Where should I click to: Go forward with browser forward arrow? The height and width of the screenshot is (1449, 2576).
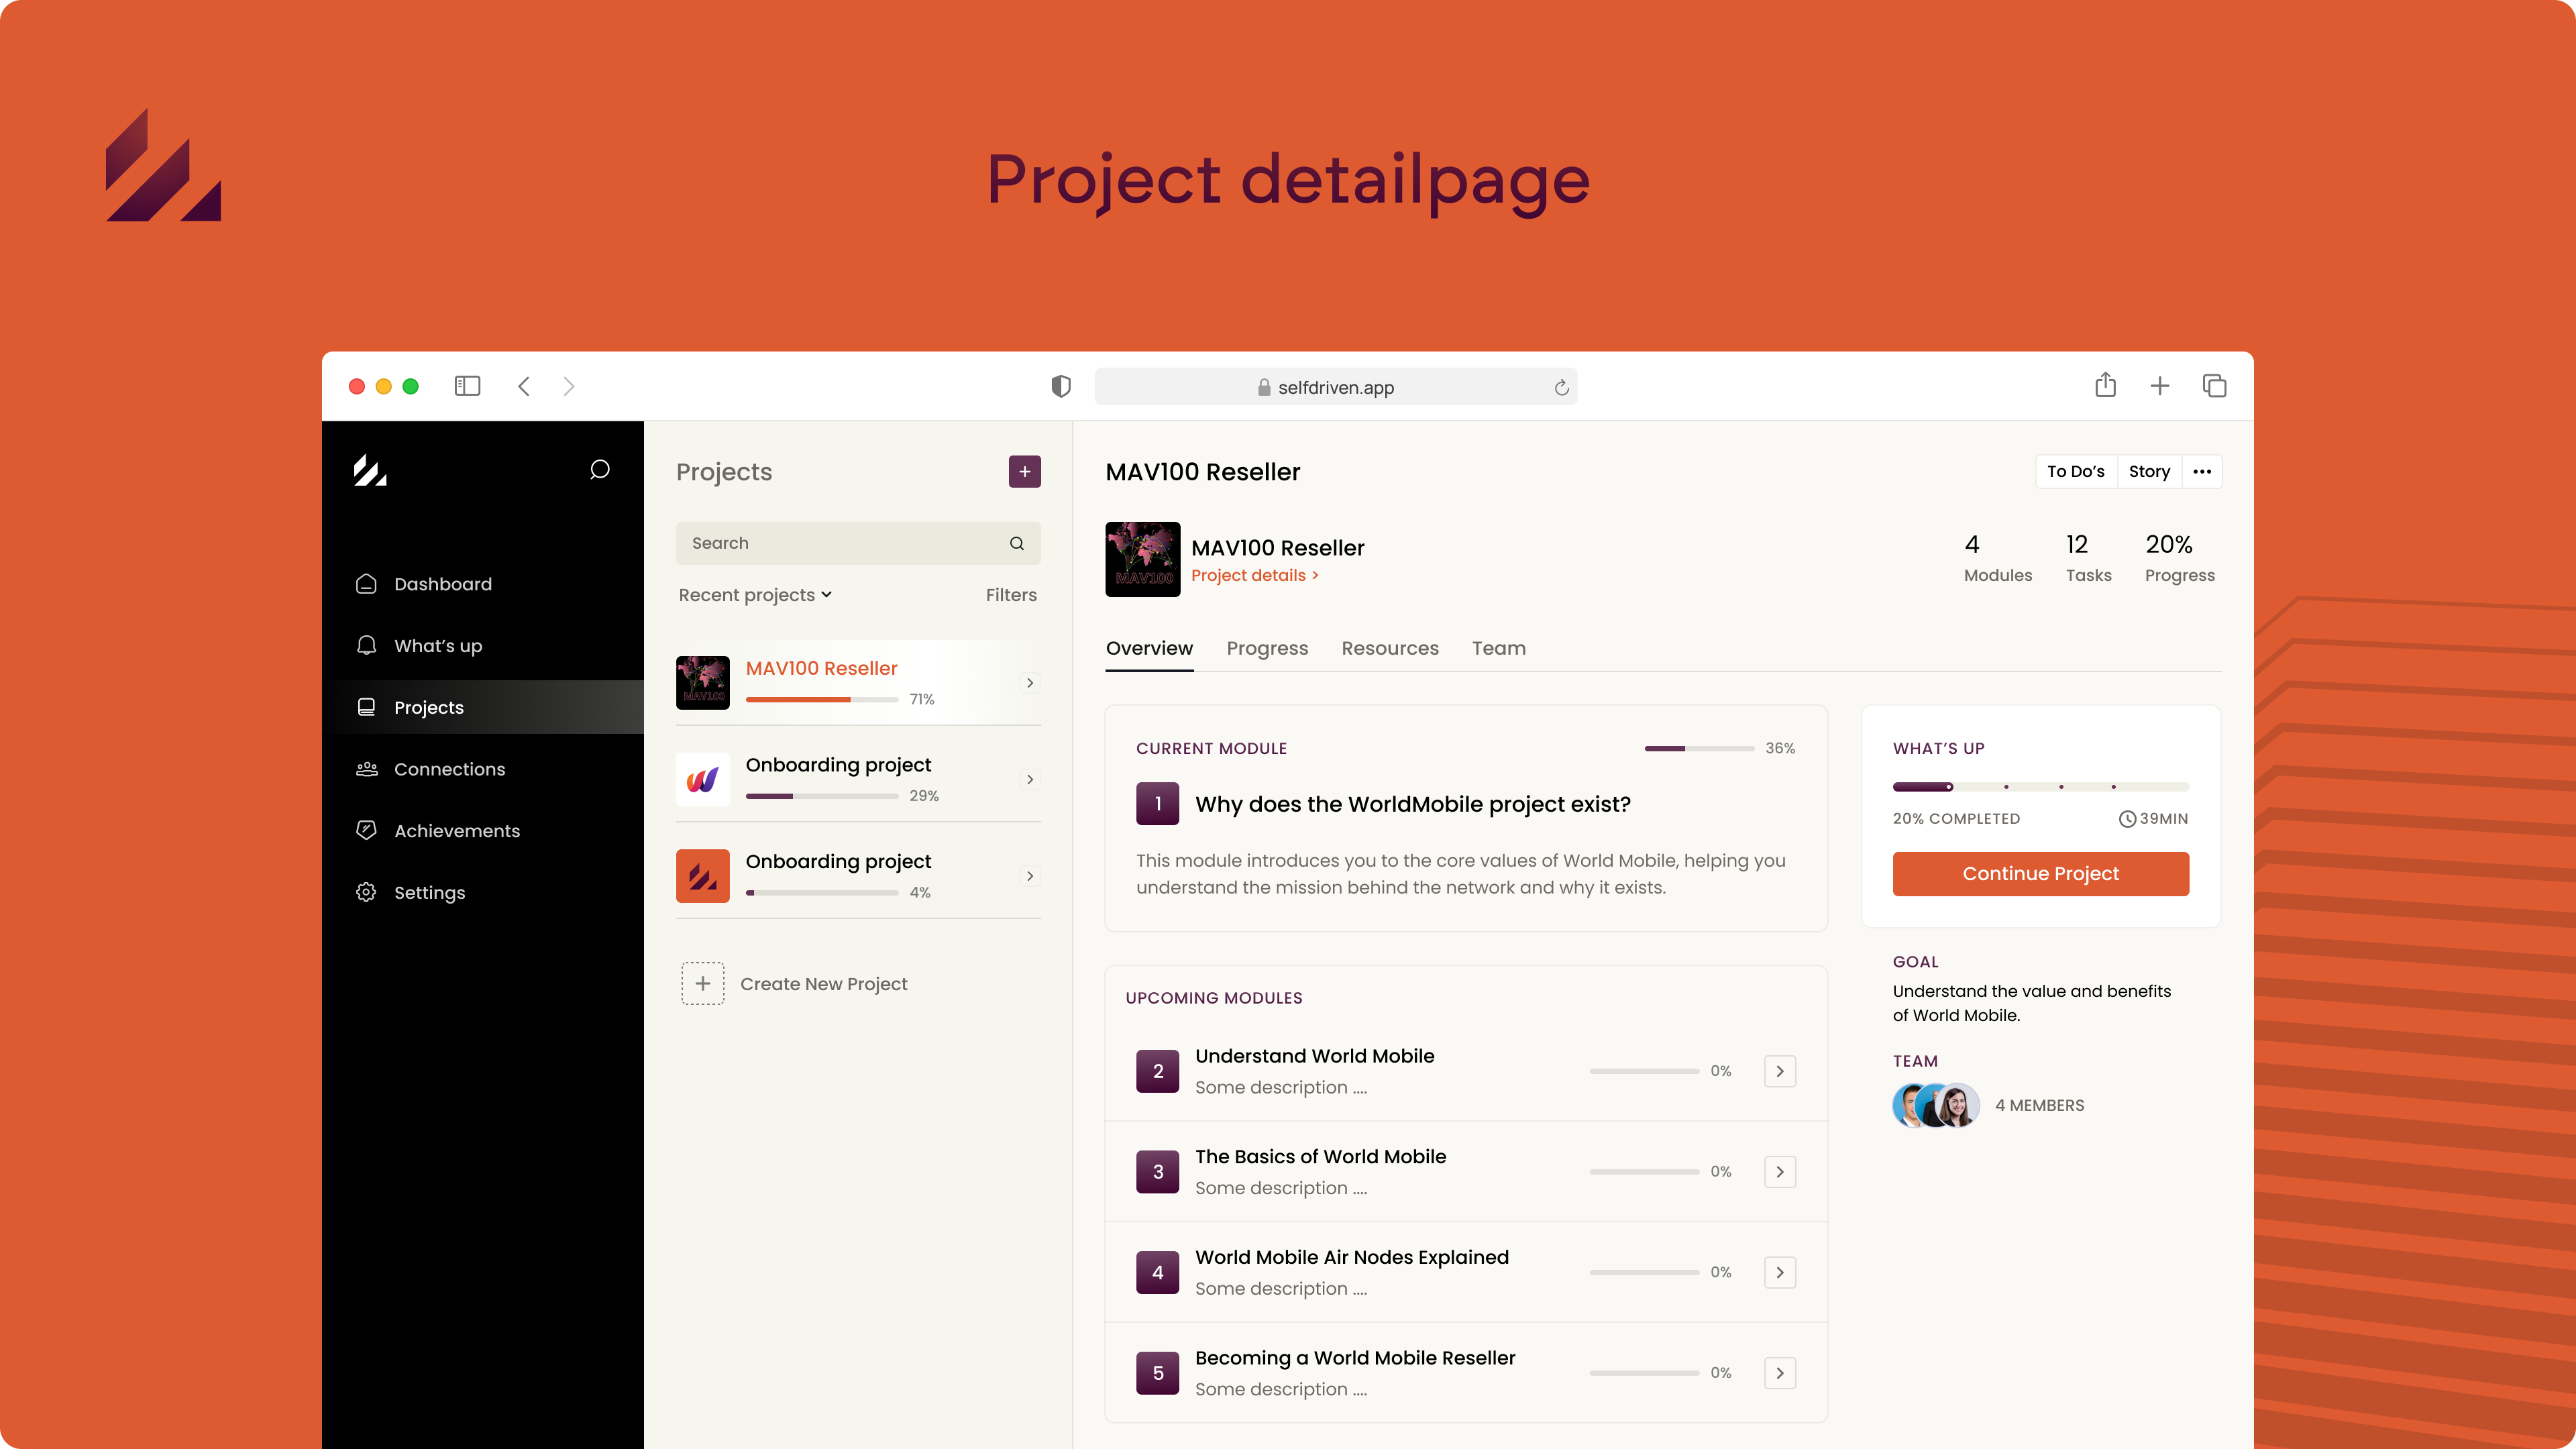569,386
